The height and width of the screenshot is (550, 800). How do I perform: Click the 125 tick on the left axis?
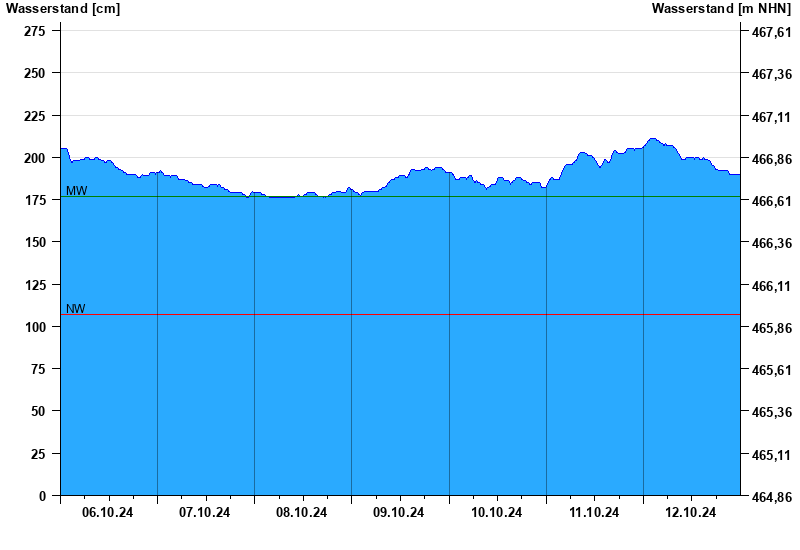[35, 285]
